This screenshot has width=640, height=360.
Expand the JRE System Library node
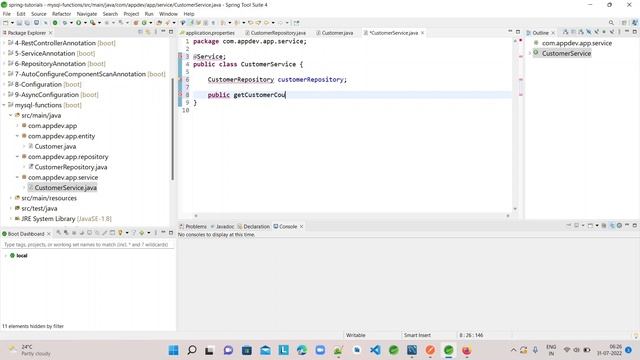[11, 219]
